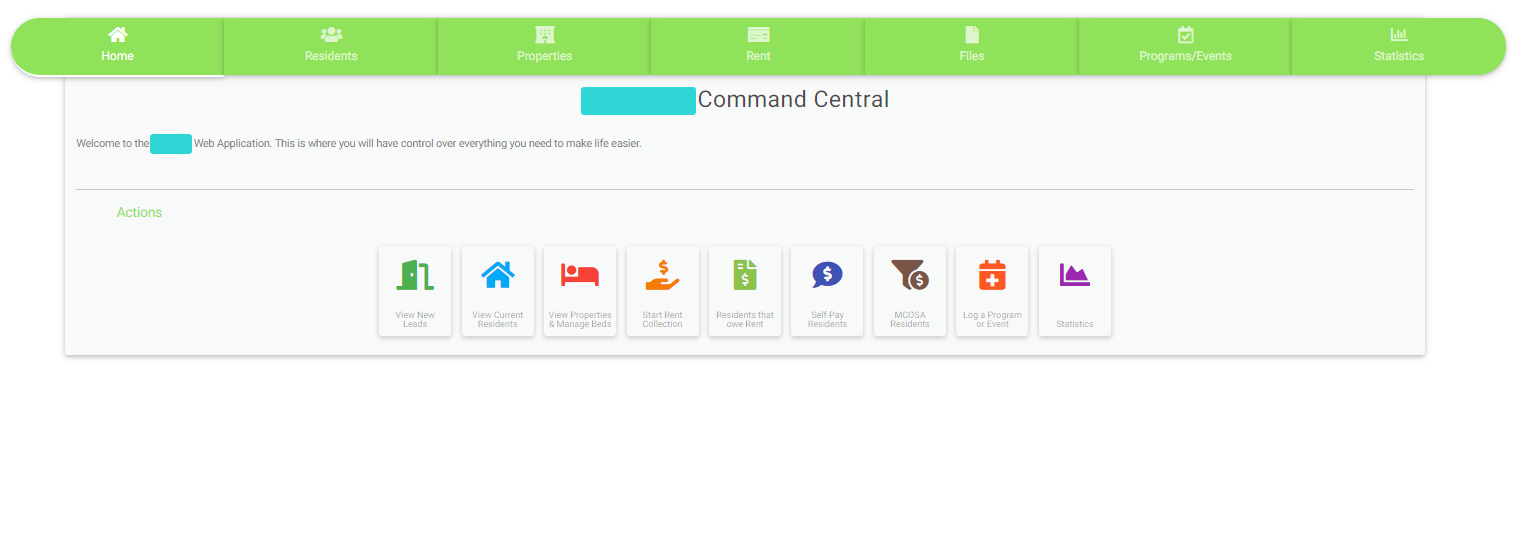1519x539 pixels.
Task: Open the blue house View Current Residents icon
Action: click(498, 275)
